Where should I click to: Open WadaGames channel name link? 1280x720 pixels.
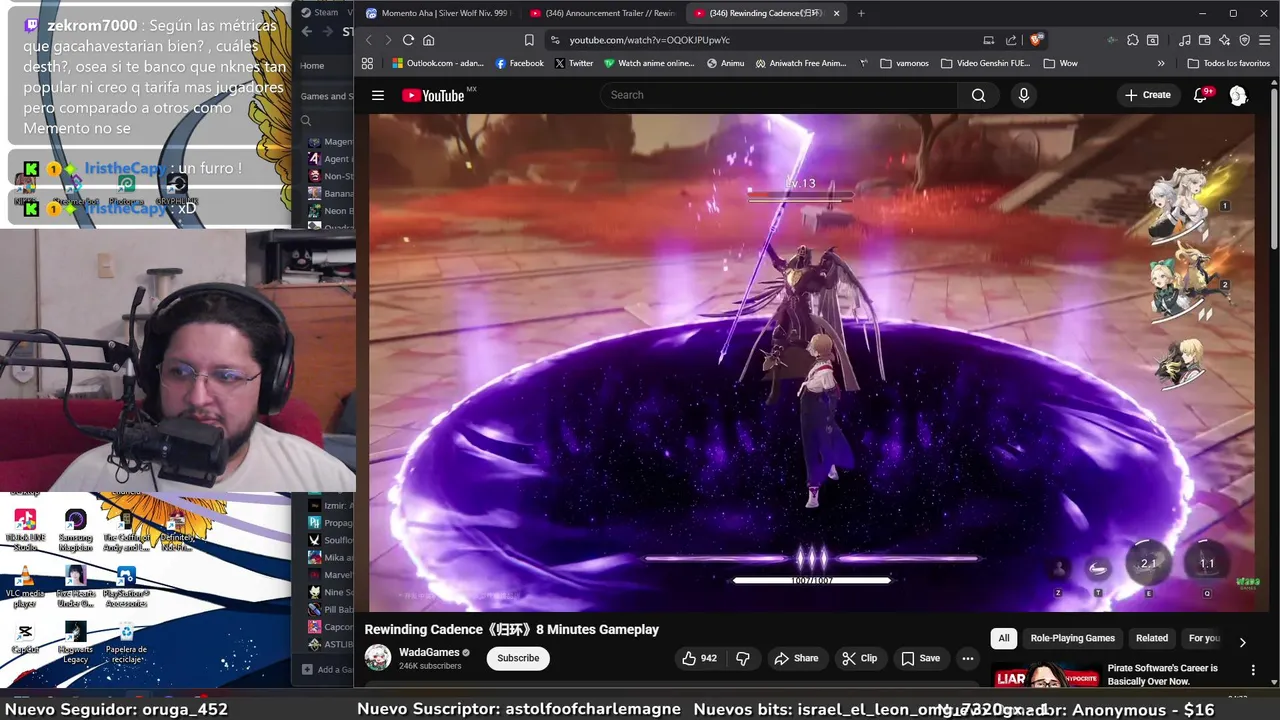(429, 652)
